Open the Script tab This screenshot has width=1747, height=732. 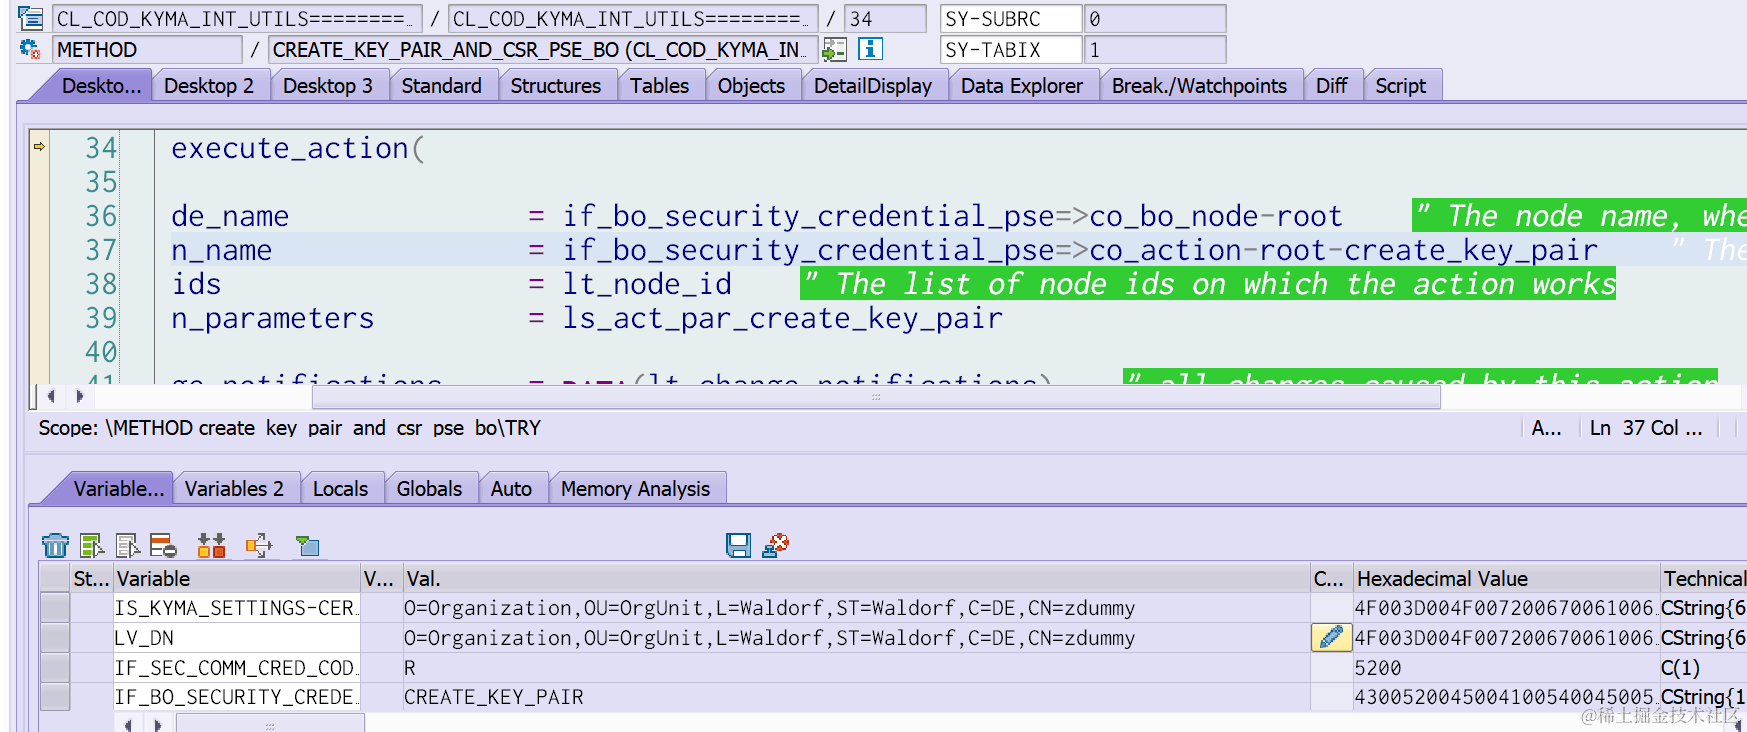tap(1400, 86)
